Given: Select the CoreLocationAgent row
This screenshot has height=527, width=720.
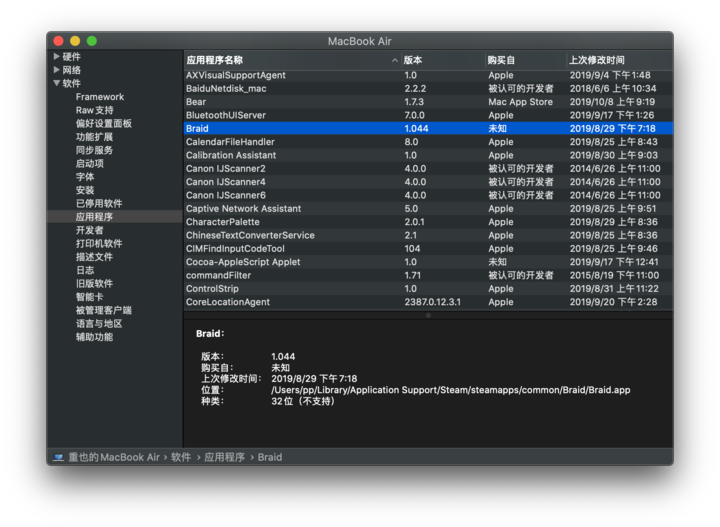Looking at the screenshot, I should pos(428,302).
